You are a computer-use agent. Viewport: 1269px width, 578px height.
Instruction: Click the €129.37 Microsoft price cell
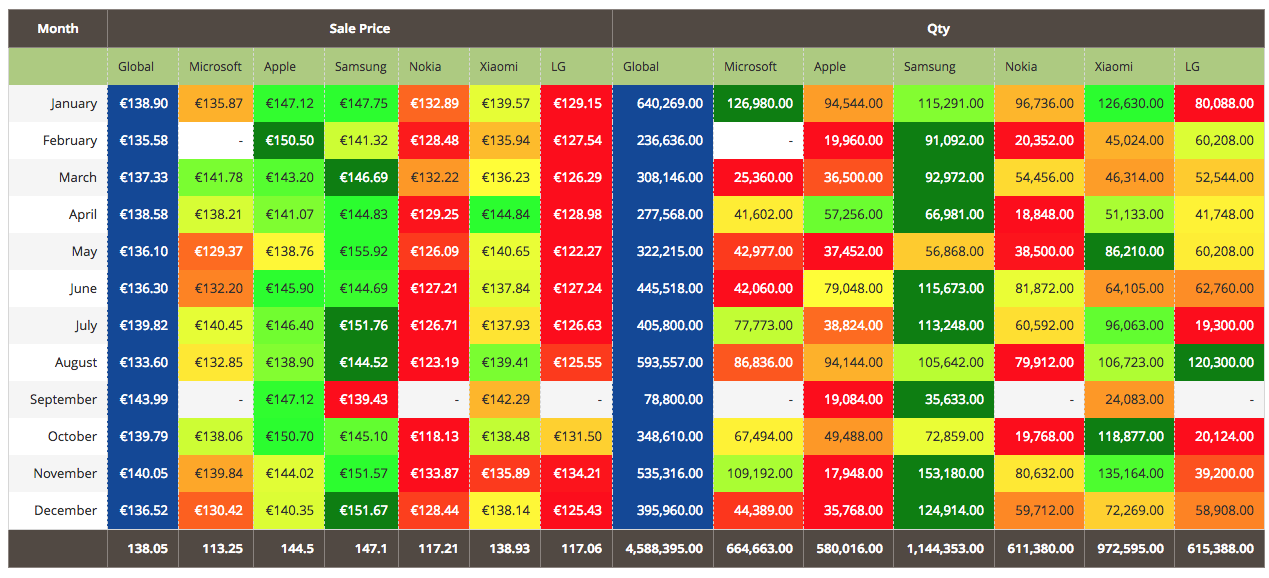[216, 252]
